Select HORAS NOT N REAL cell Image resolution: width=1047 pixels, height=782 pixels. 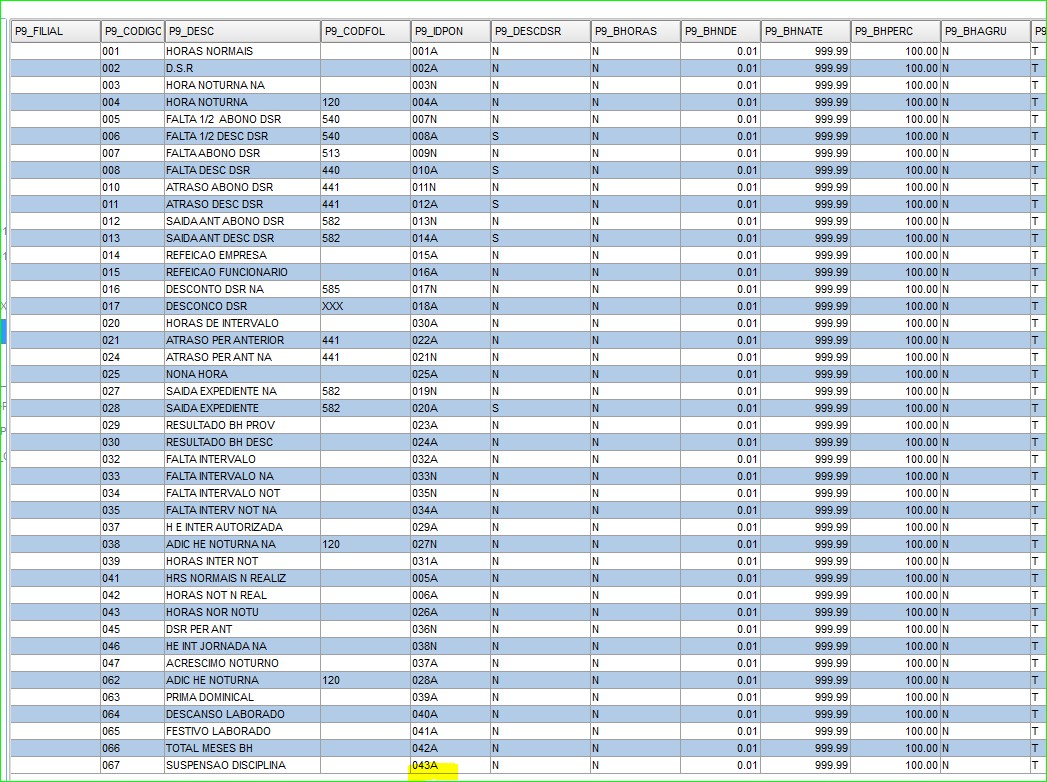(x=242, y=596)
